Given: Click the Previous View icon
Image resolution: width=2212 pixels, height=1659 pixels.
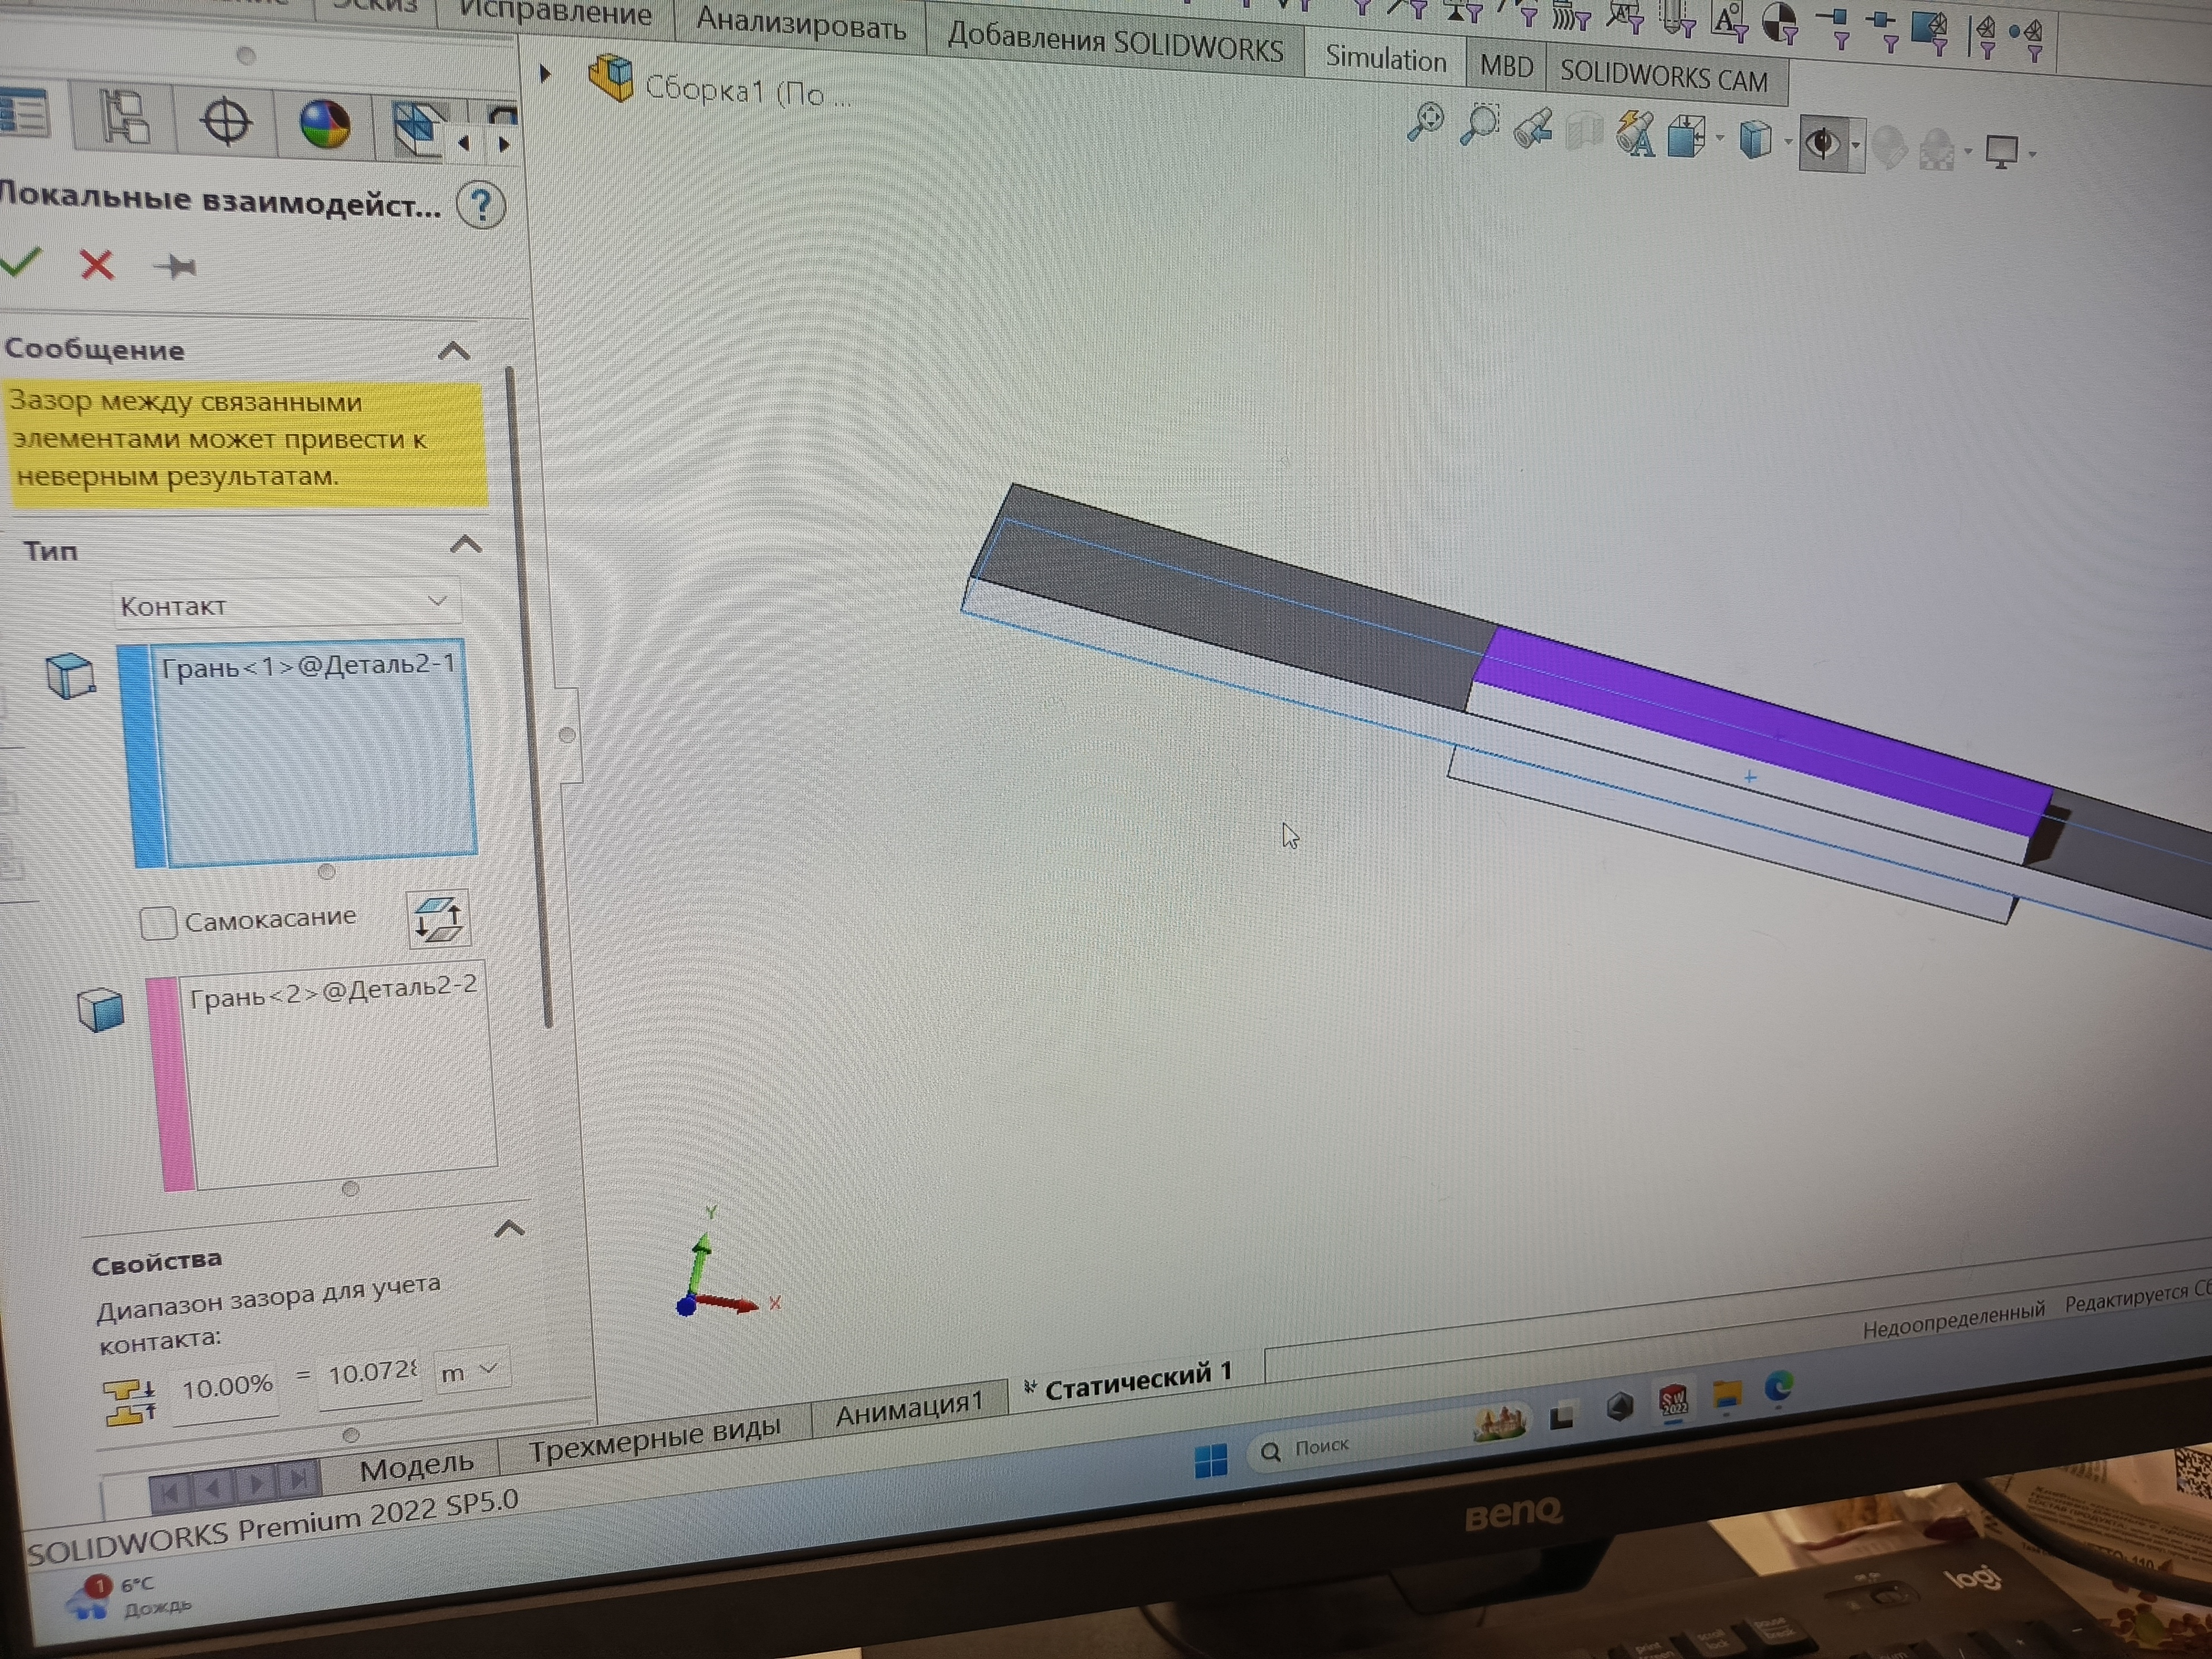Looking at the screenshot, I should tap(1532, 129).
